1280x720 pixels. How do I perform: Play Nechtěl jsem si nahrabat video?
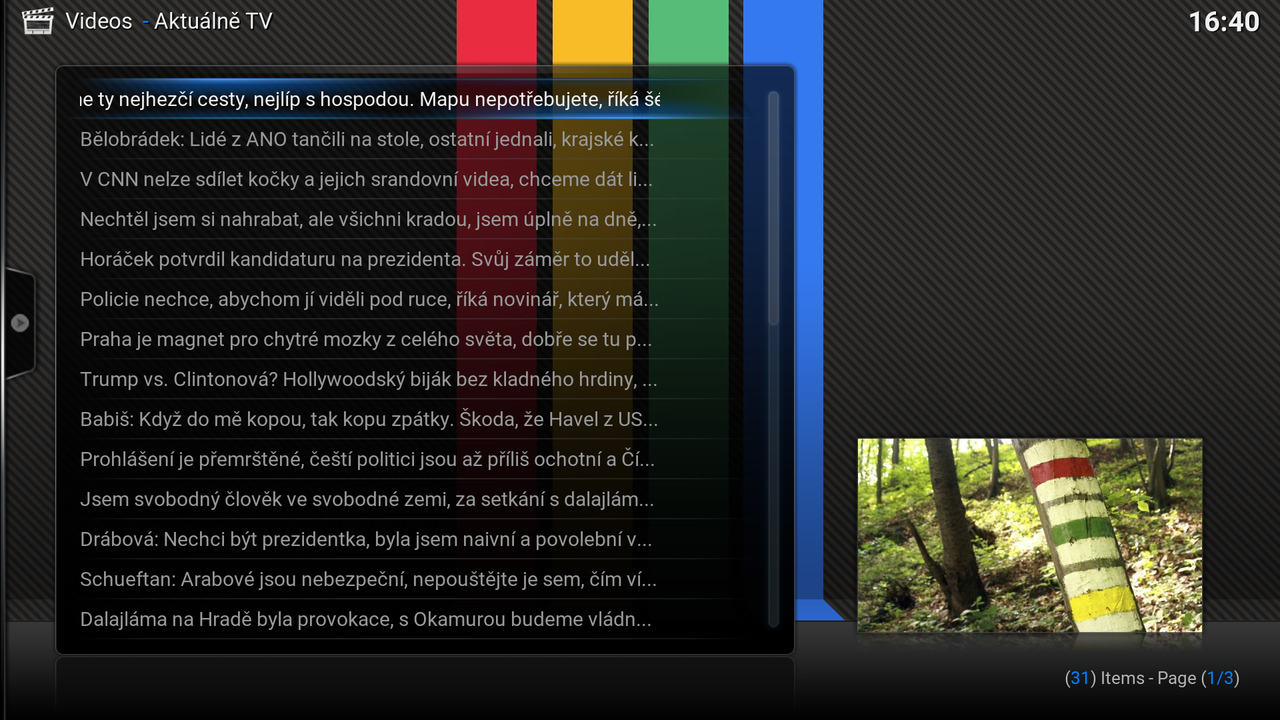coord(366,220)
